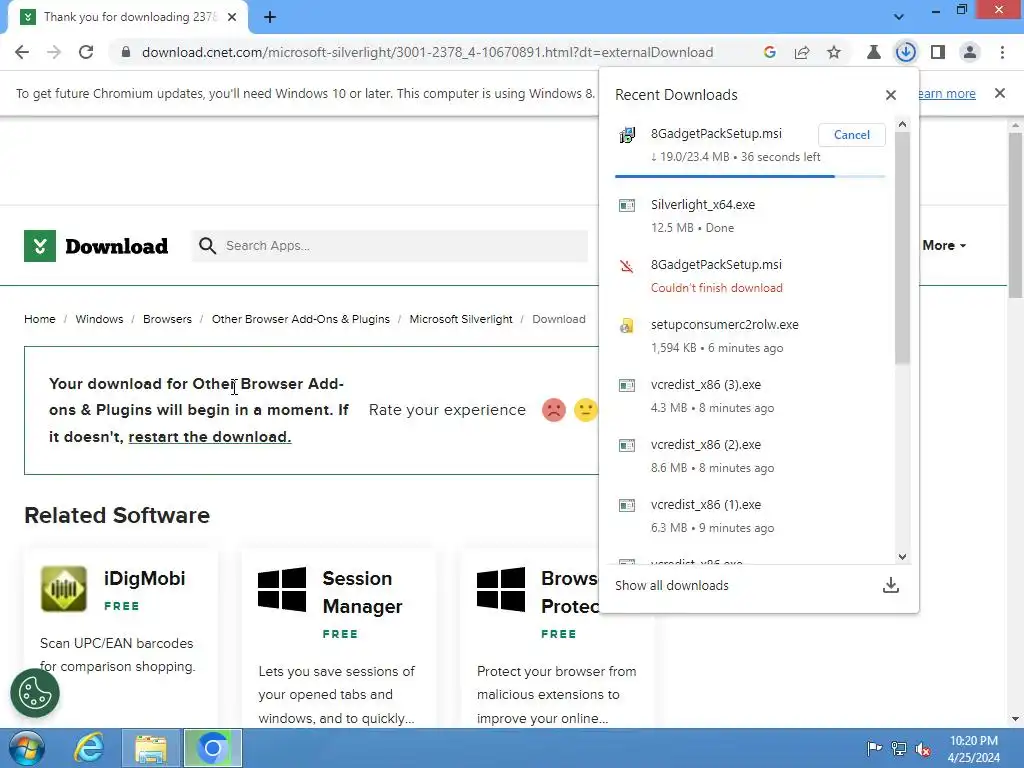This screenshot has width=1024, height=768.
Task: Close the current browser tab
Action: point(232,17)
